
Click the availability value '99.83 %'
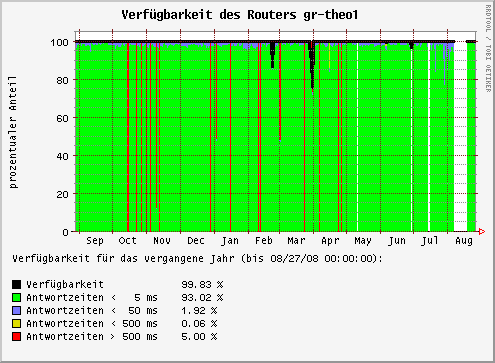point(202,285)
